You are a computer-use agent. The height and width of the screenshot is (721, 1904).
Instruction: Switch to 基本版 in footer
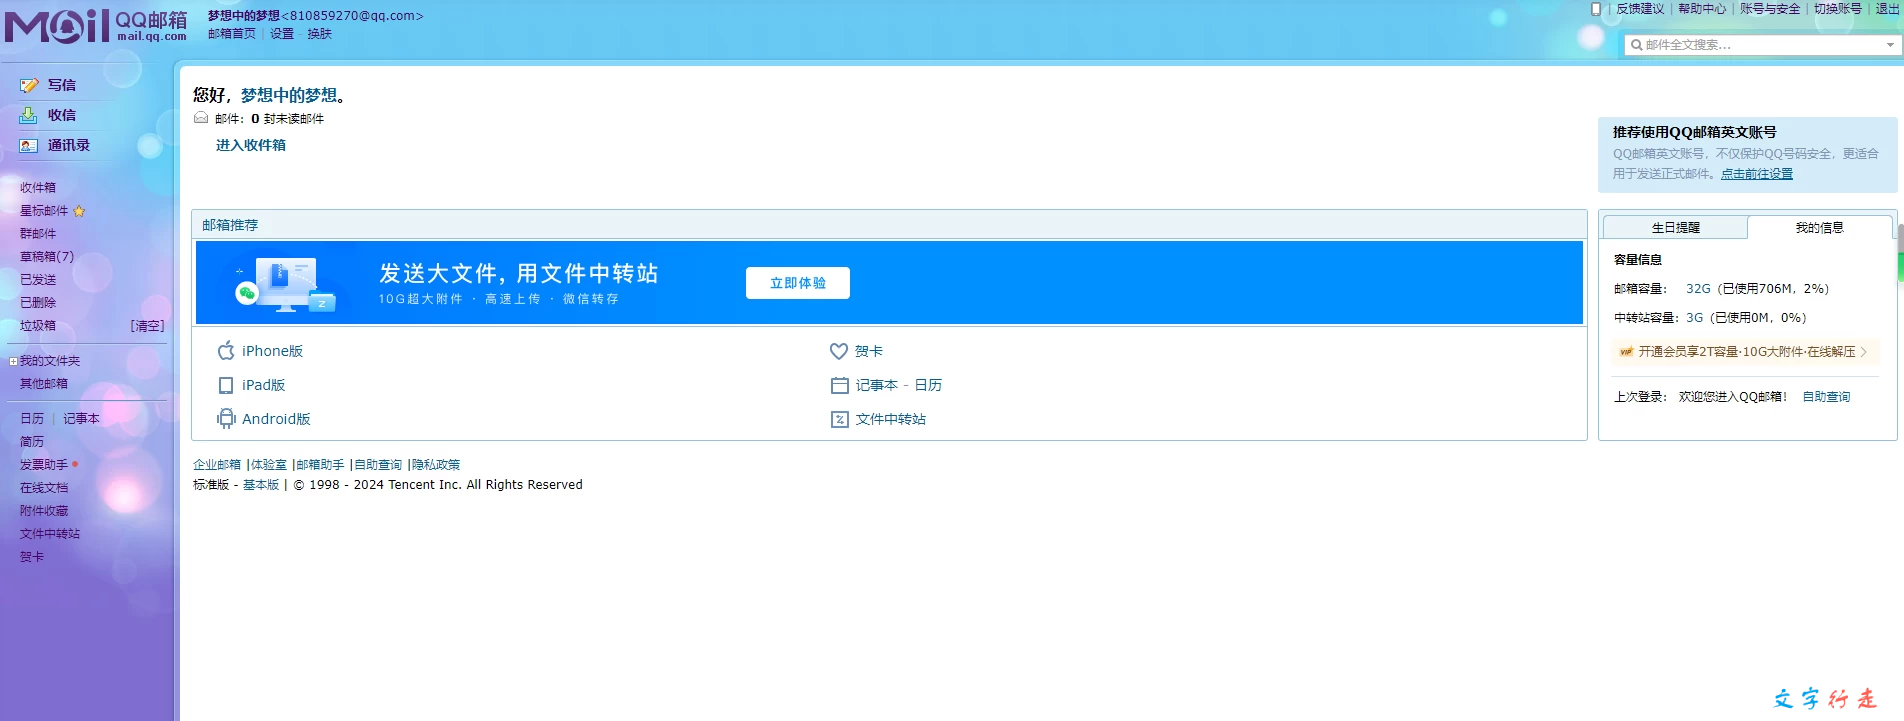(x=261, y=485)
